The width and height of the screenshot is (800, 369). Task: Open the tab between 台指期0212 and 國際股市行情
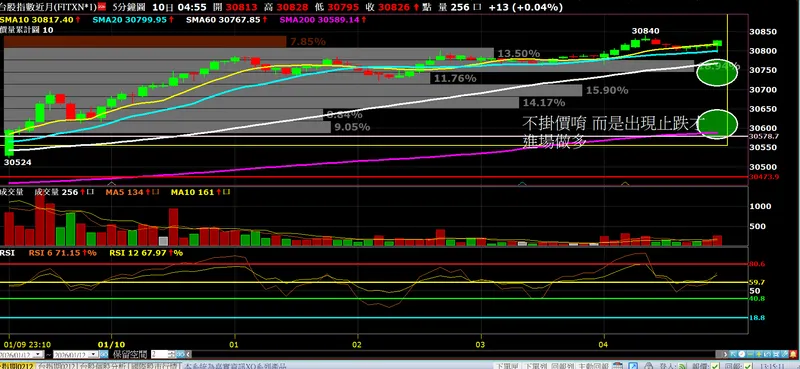pyautogui.click(x=104, y=365)
